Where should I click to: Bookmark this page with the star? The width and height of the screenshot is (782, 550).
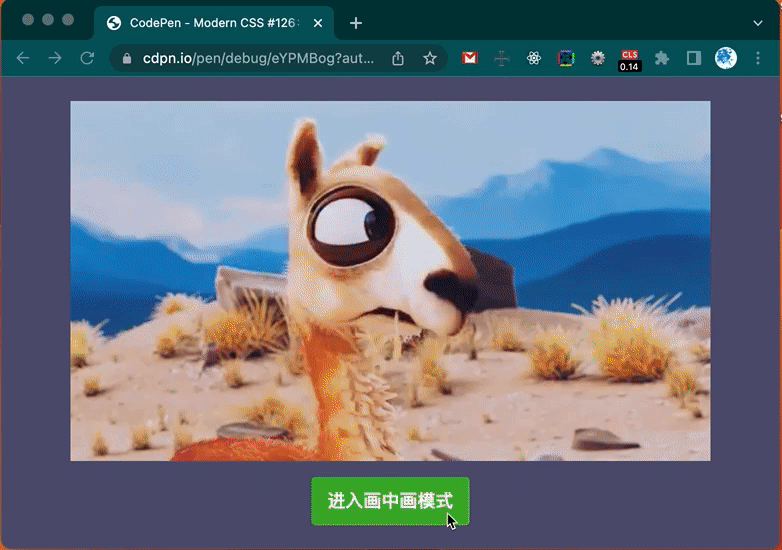(x=430, y=58)
